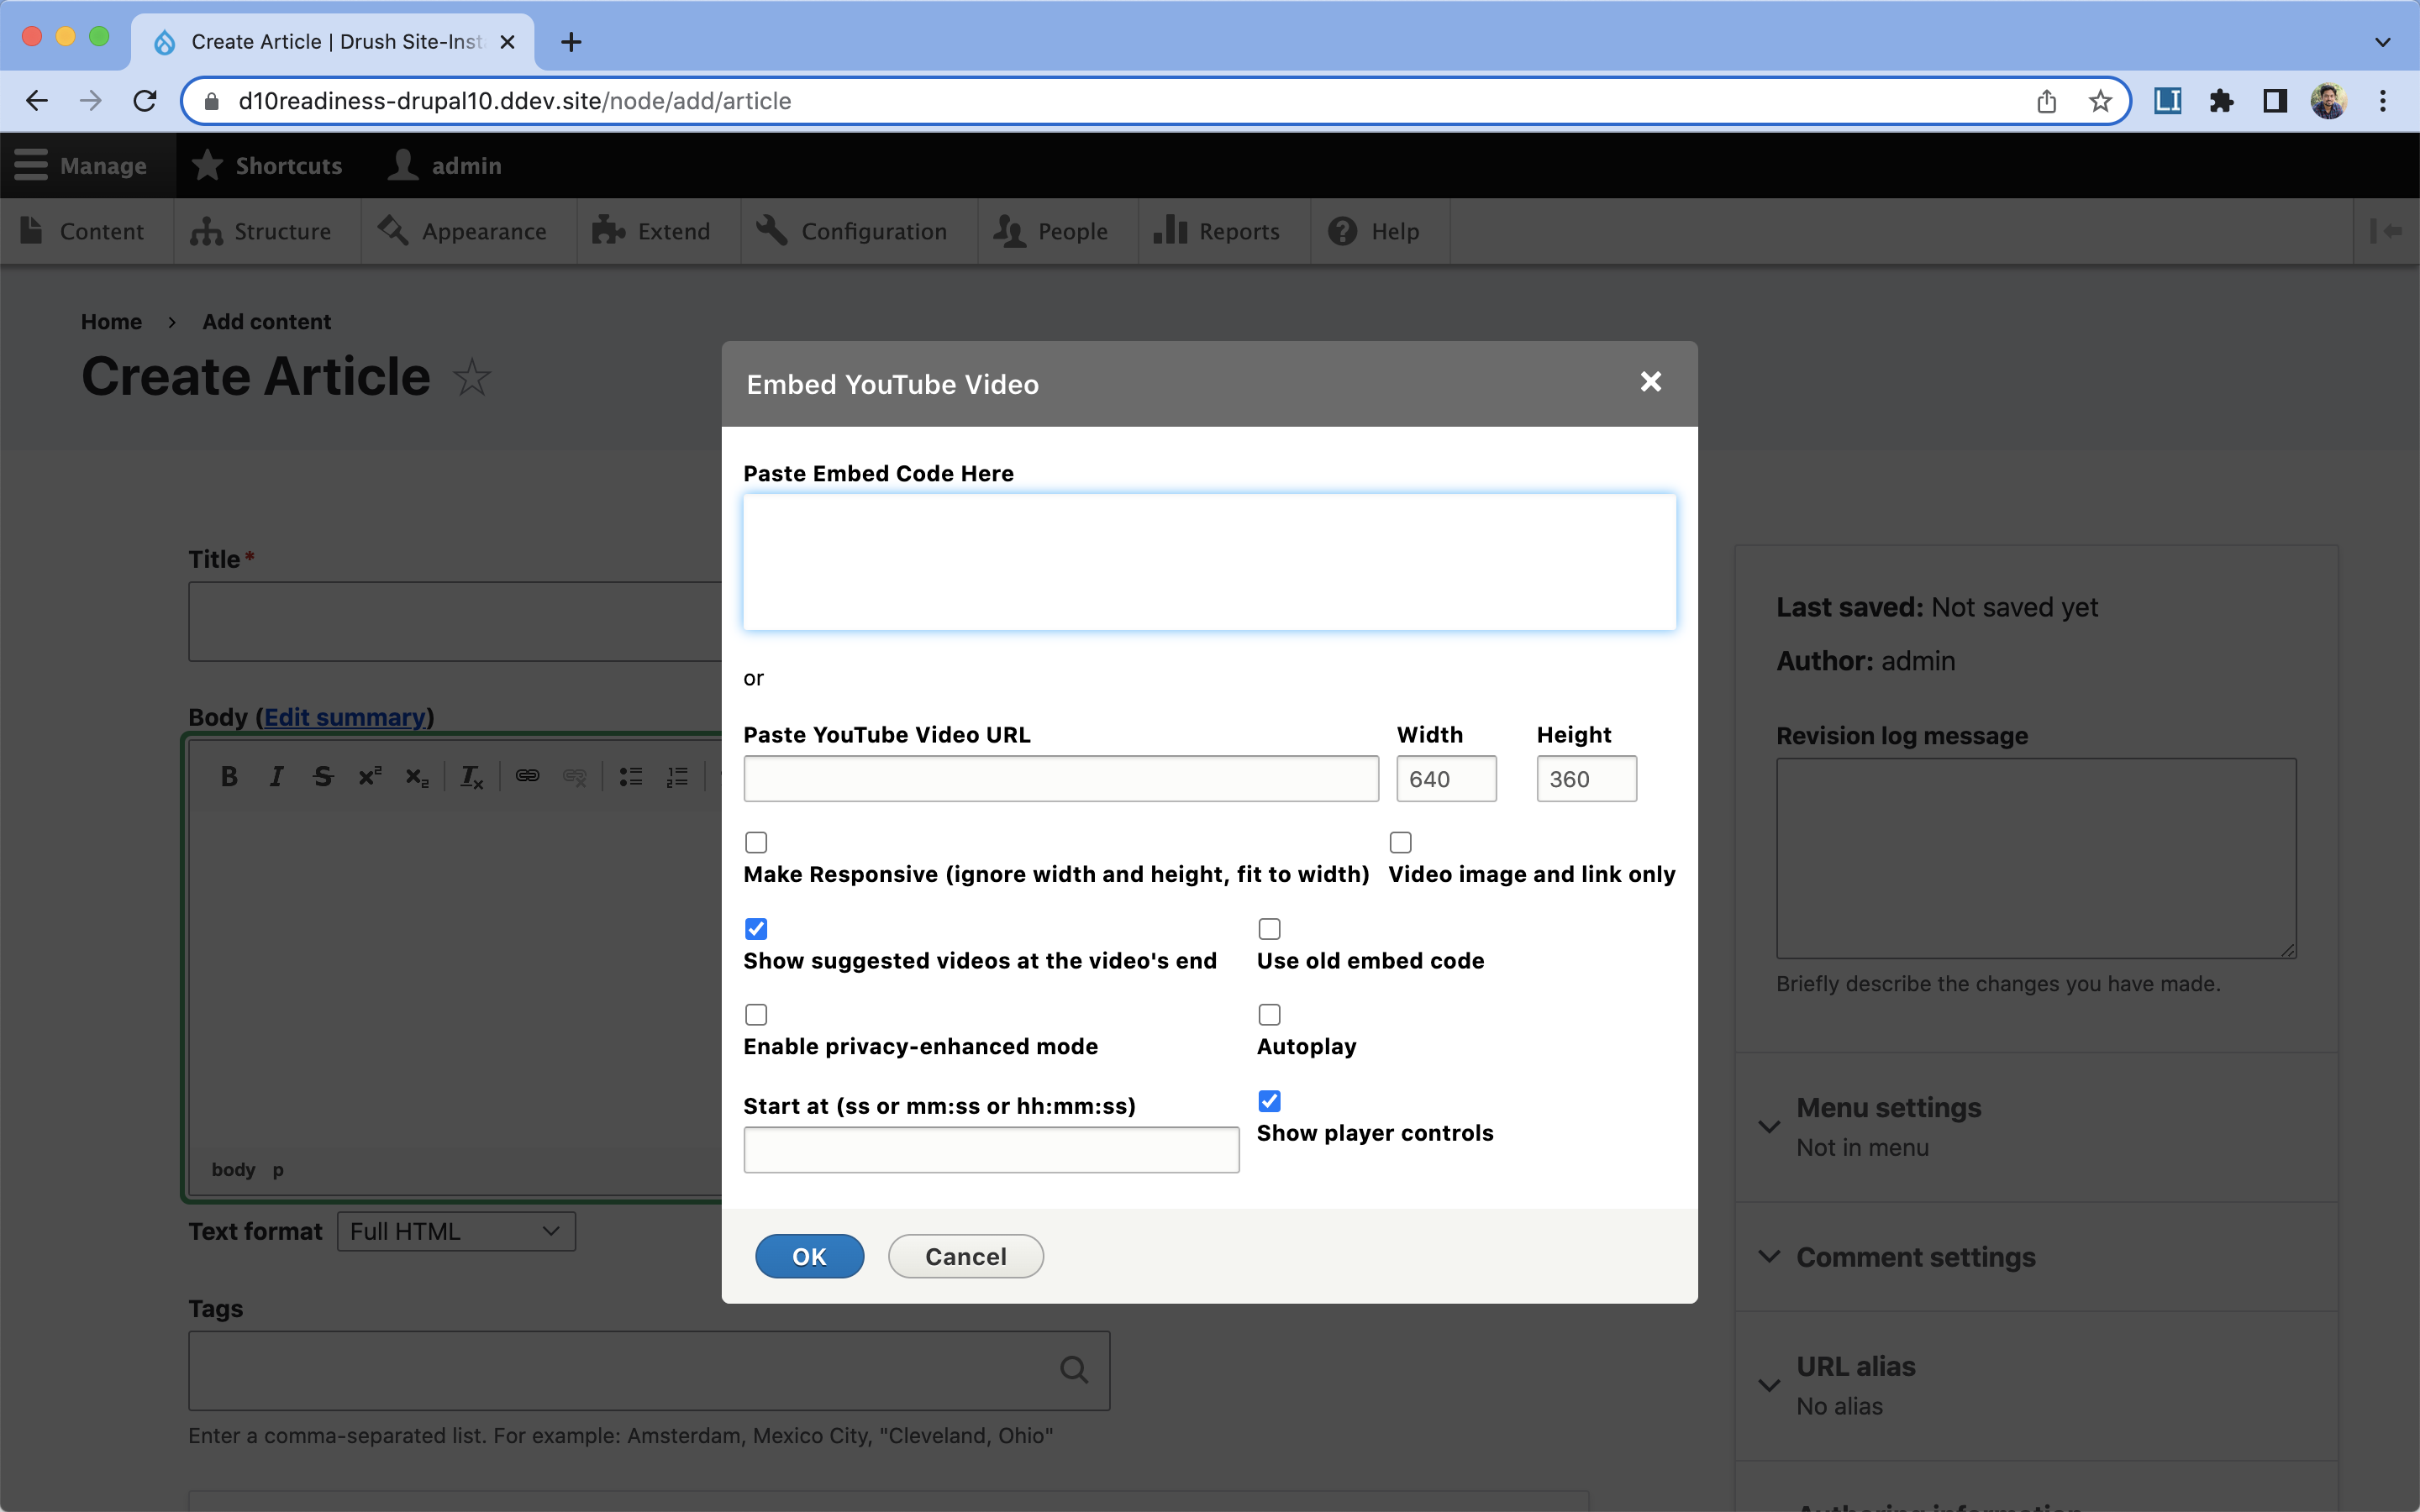This screenshot has height=1512, width=2420.
Task: Toggle Strikethrough in the editor toolbar
Action: point(322,777)
